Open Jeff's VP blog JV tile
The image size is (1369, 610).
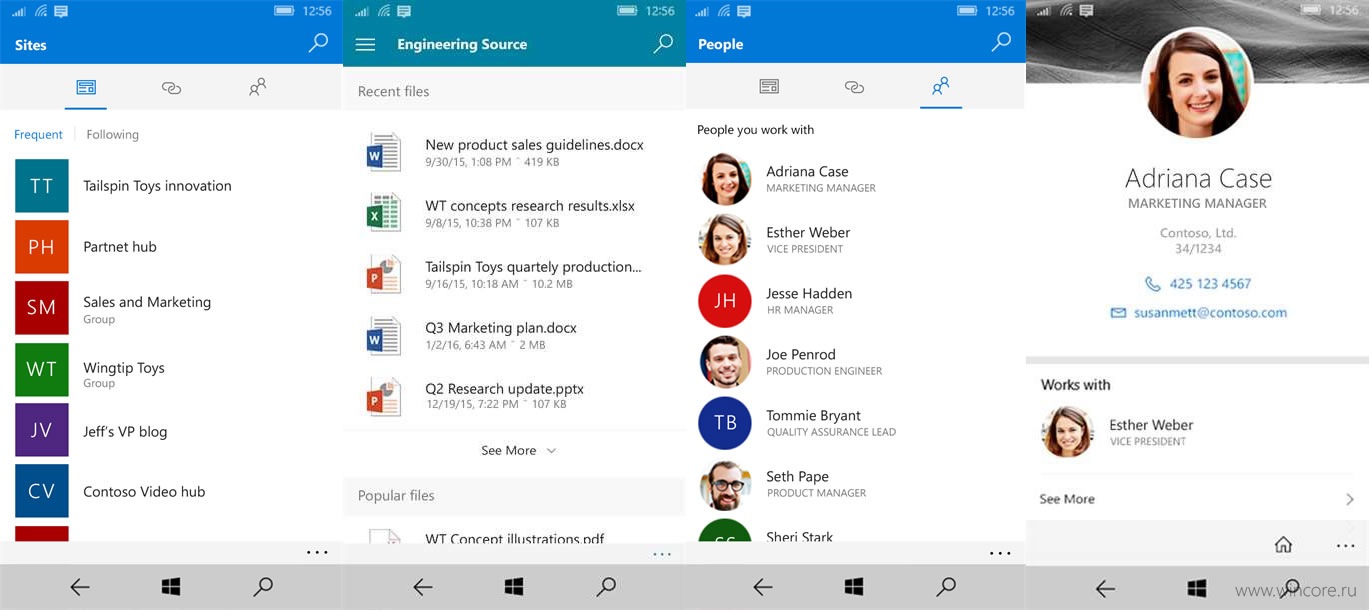[x=42, y=431]
